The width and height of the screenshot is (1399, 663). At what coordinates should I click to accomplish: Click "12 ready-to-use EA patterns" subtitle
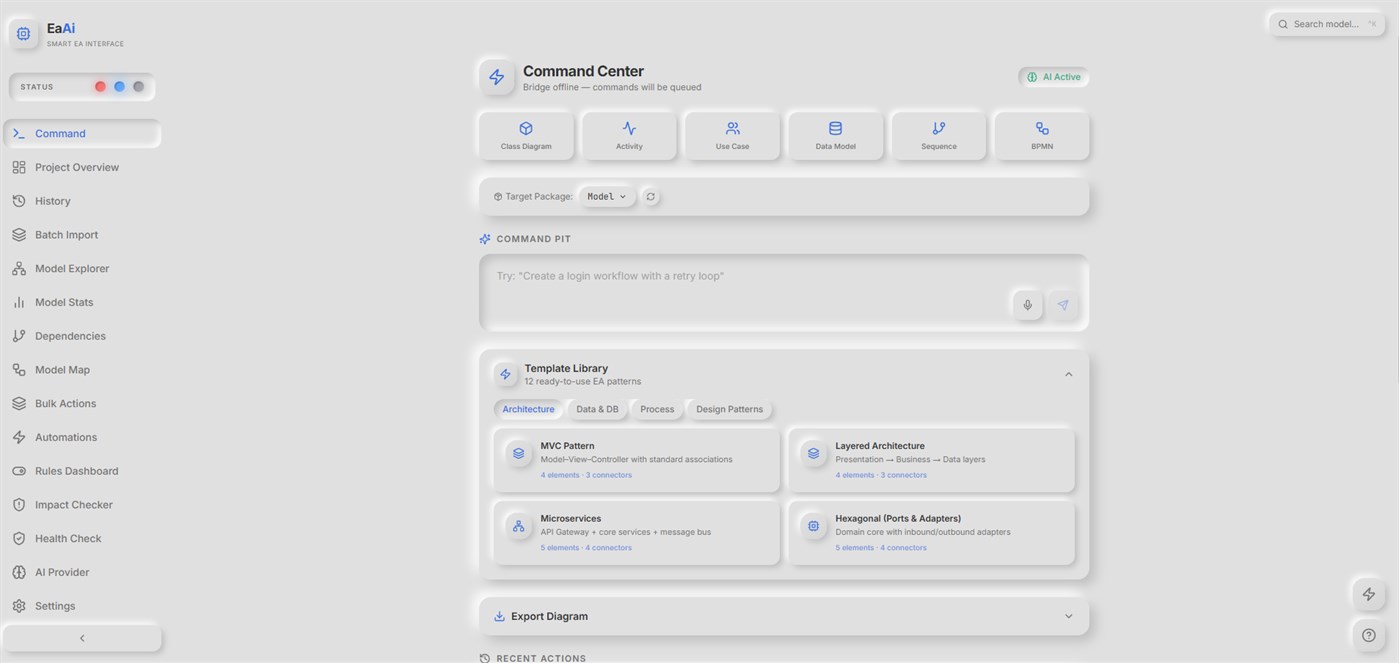583,381
